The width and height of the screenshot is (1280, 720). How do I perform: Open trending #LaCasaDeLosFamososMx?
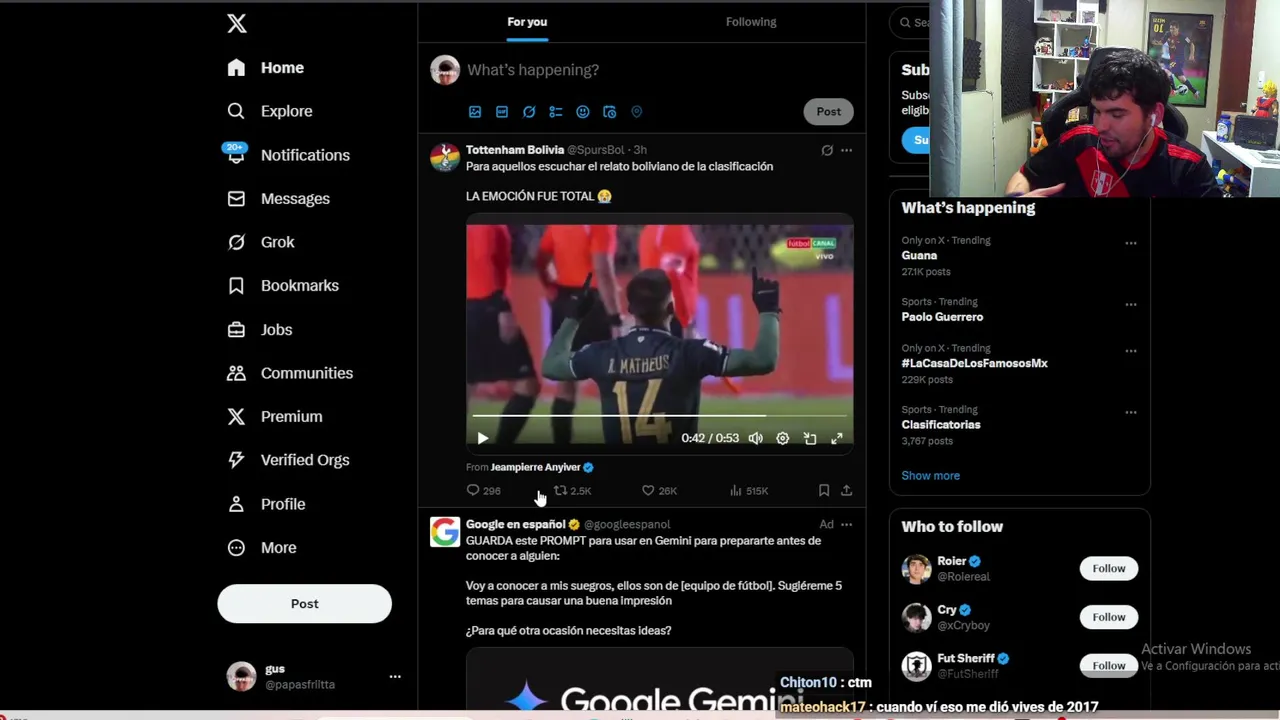(975, 364)
